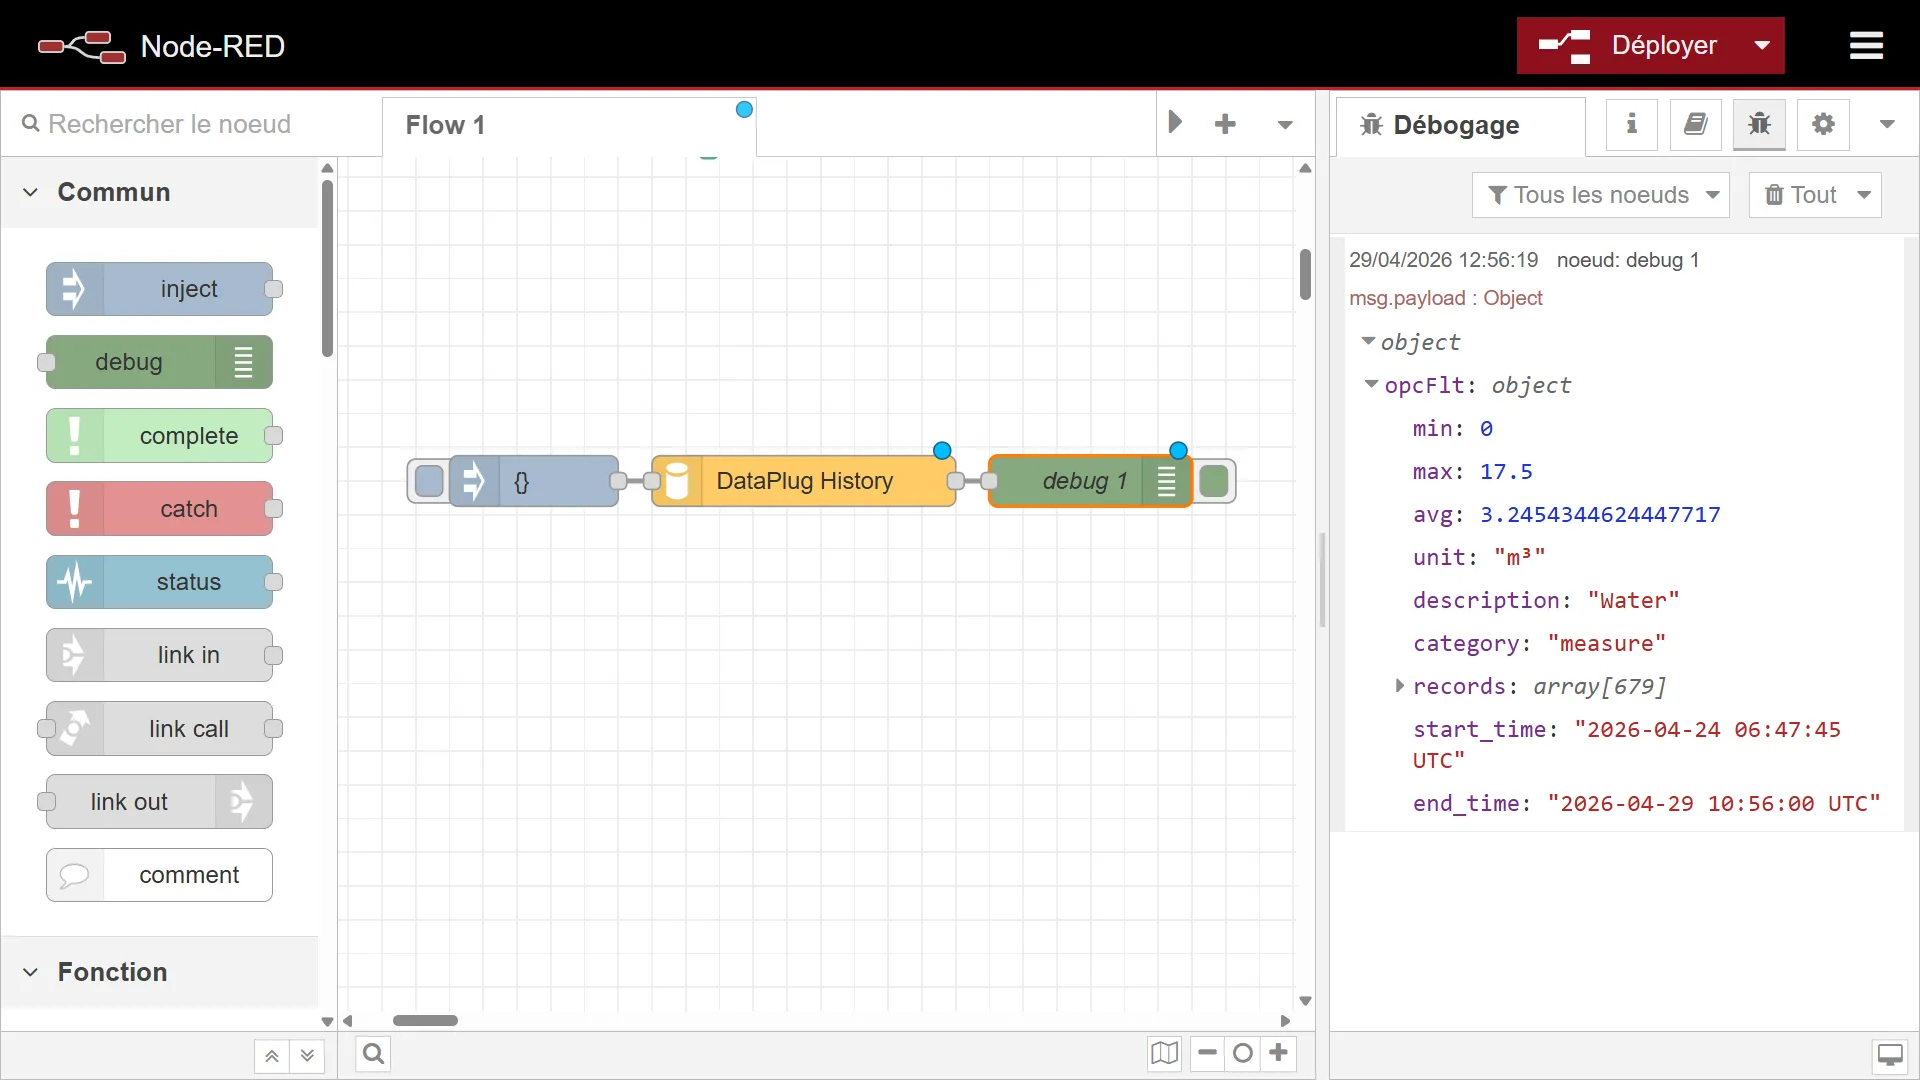Collapse the opcFlt object tree
The width and height of the screenshot is (1920, 1080).
1372,384
